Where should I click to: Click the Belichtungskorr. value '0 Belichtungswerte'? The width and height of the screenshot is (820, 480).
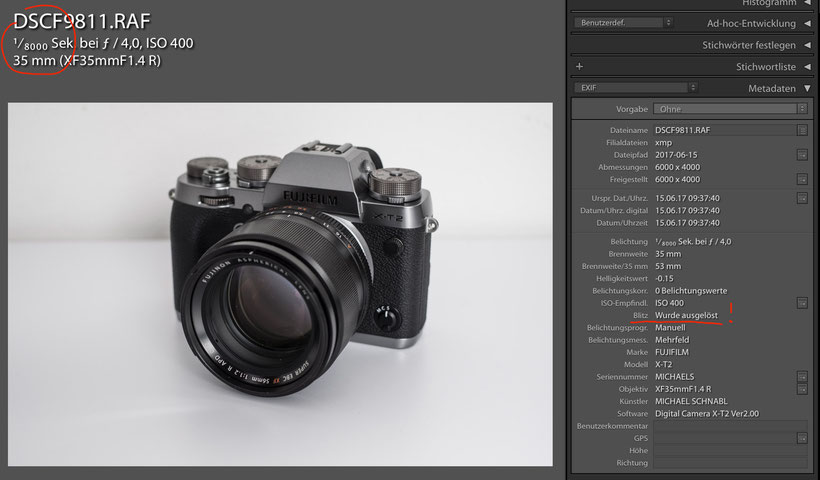[x=691, y=291]
